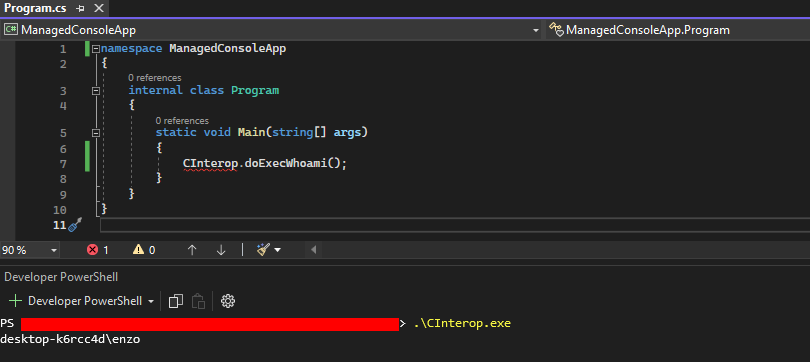The image size is (810, 362).
Task: Open the ManagedConsoleApp project dropdown
Action: tap(535, 30)
